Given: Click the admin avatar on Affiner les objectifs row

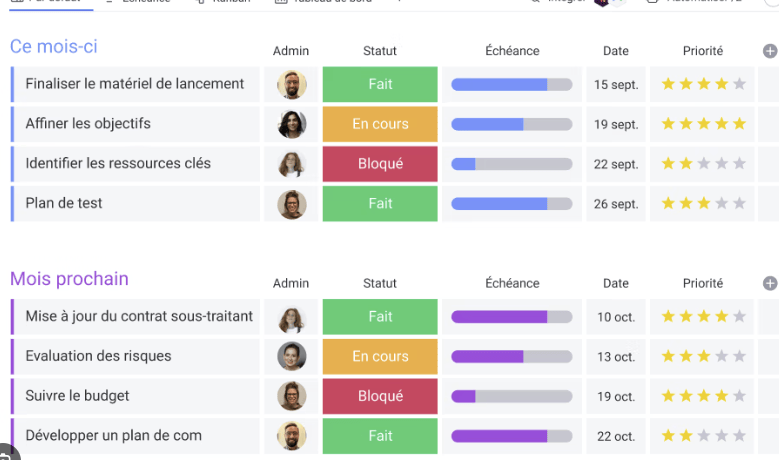Looking at the screenshot, I should (291, 124).
